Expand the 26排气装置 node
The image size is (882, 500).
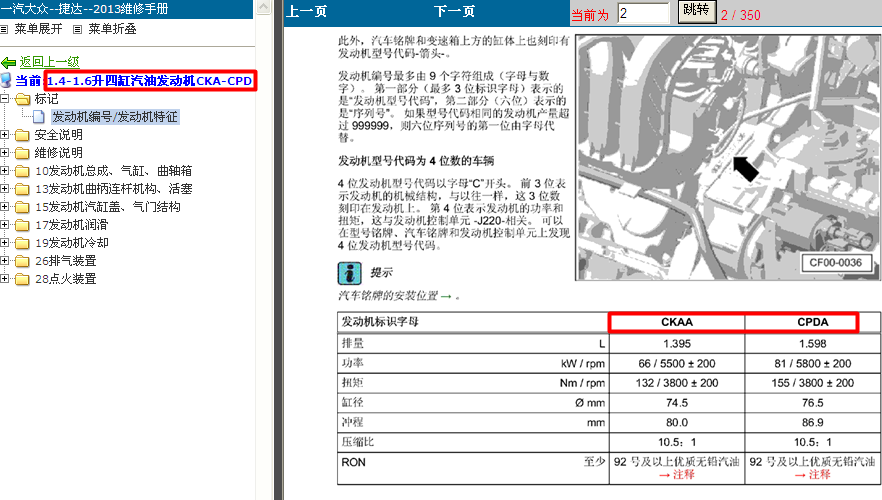4,260
